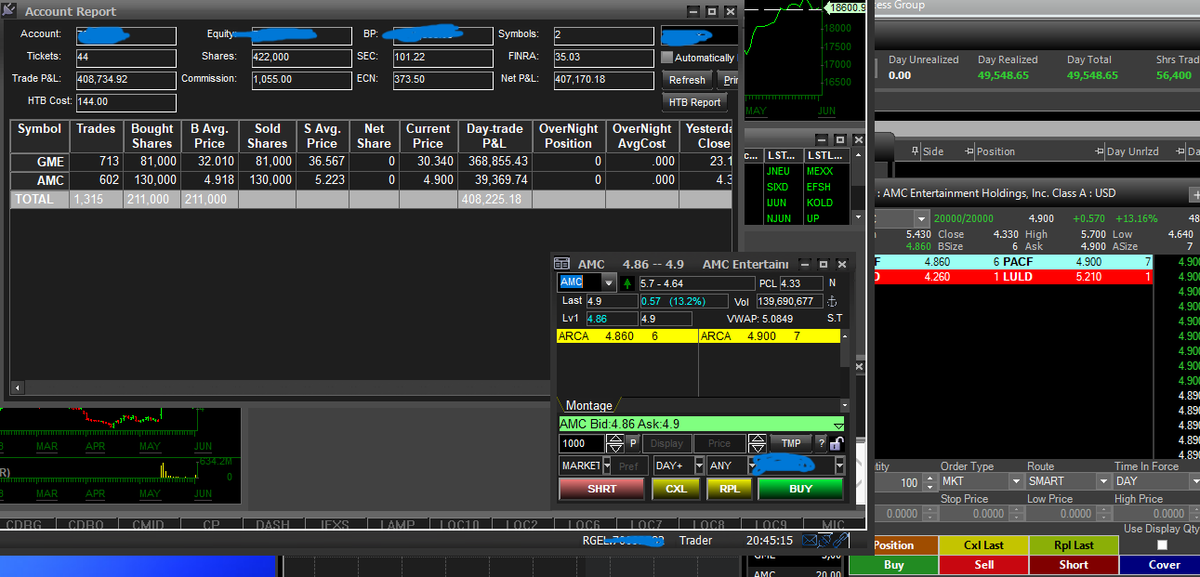Screen dimensions: 1200x577
Task: Click the Cxl Last button
Action: (x=983, y=545)
